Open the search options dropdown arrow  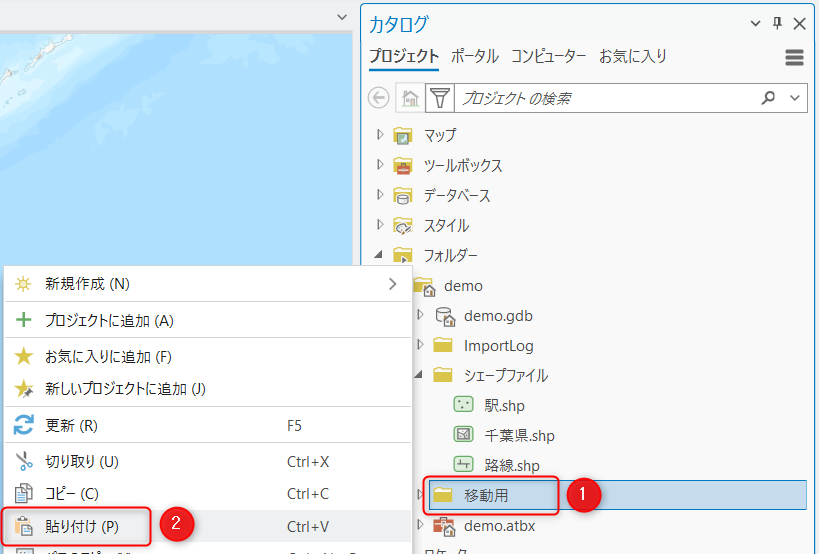(795, 98)
